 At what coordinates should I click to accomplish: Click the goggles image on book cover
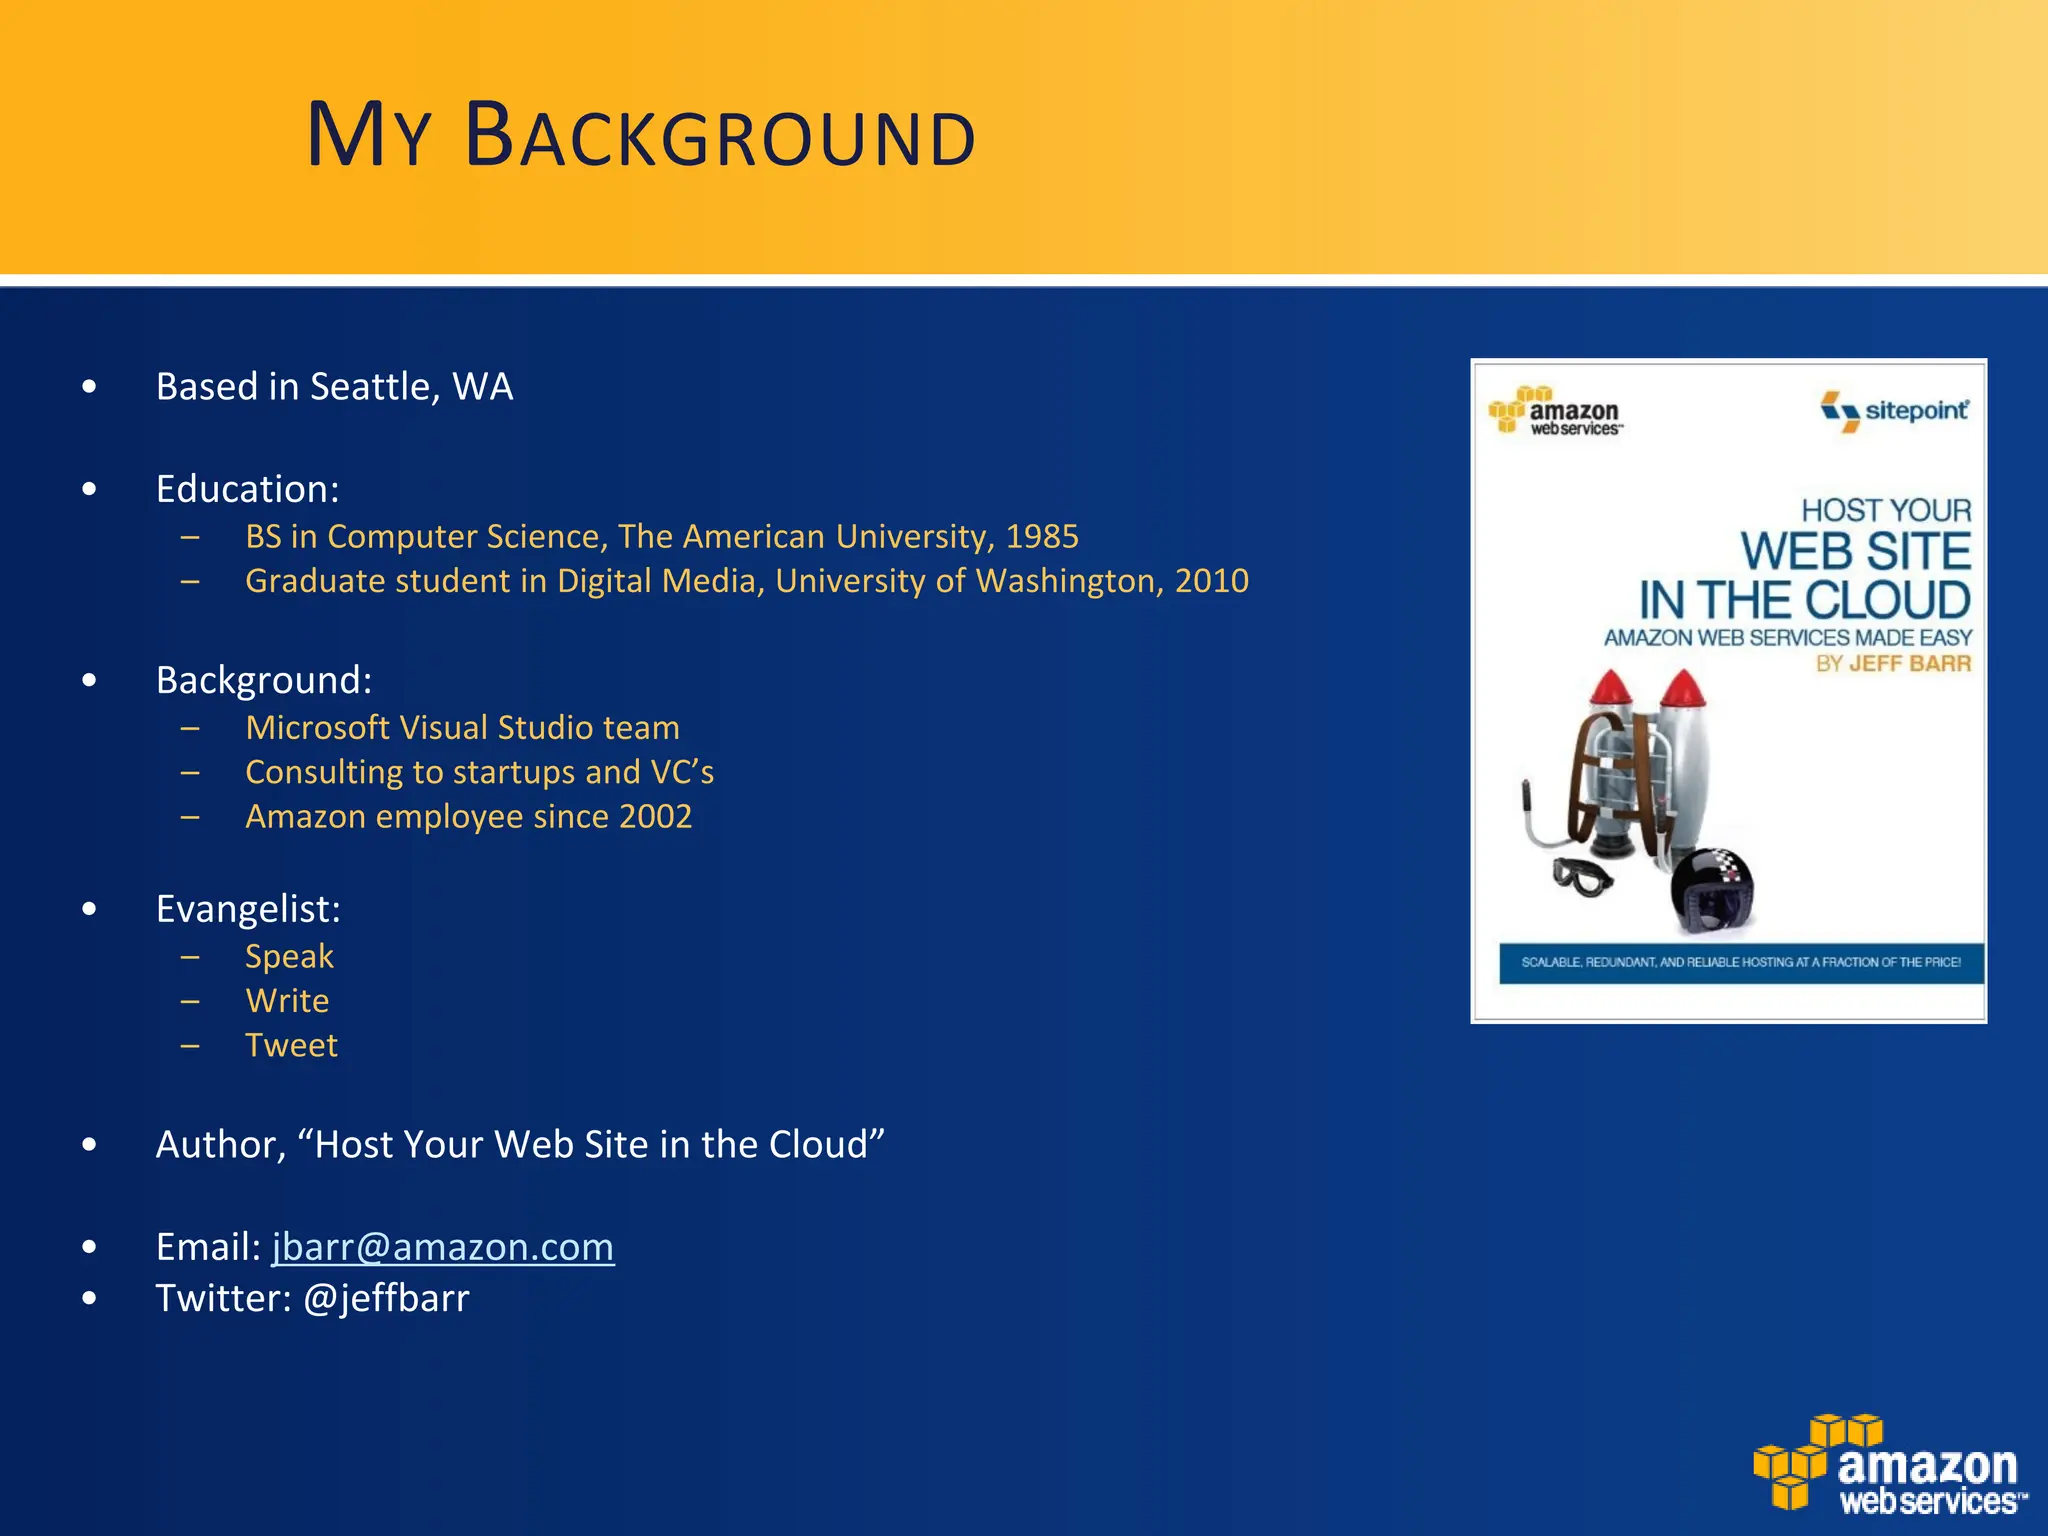pos(1582,877)
